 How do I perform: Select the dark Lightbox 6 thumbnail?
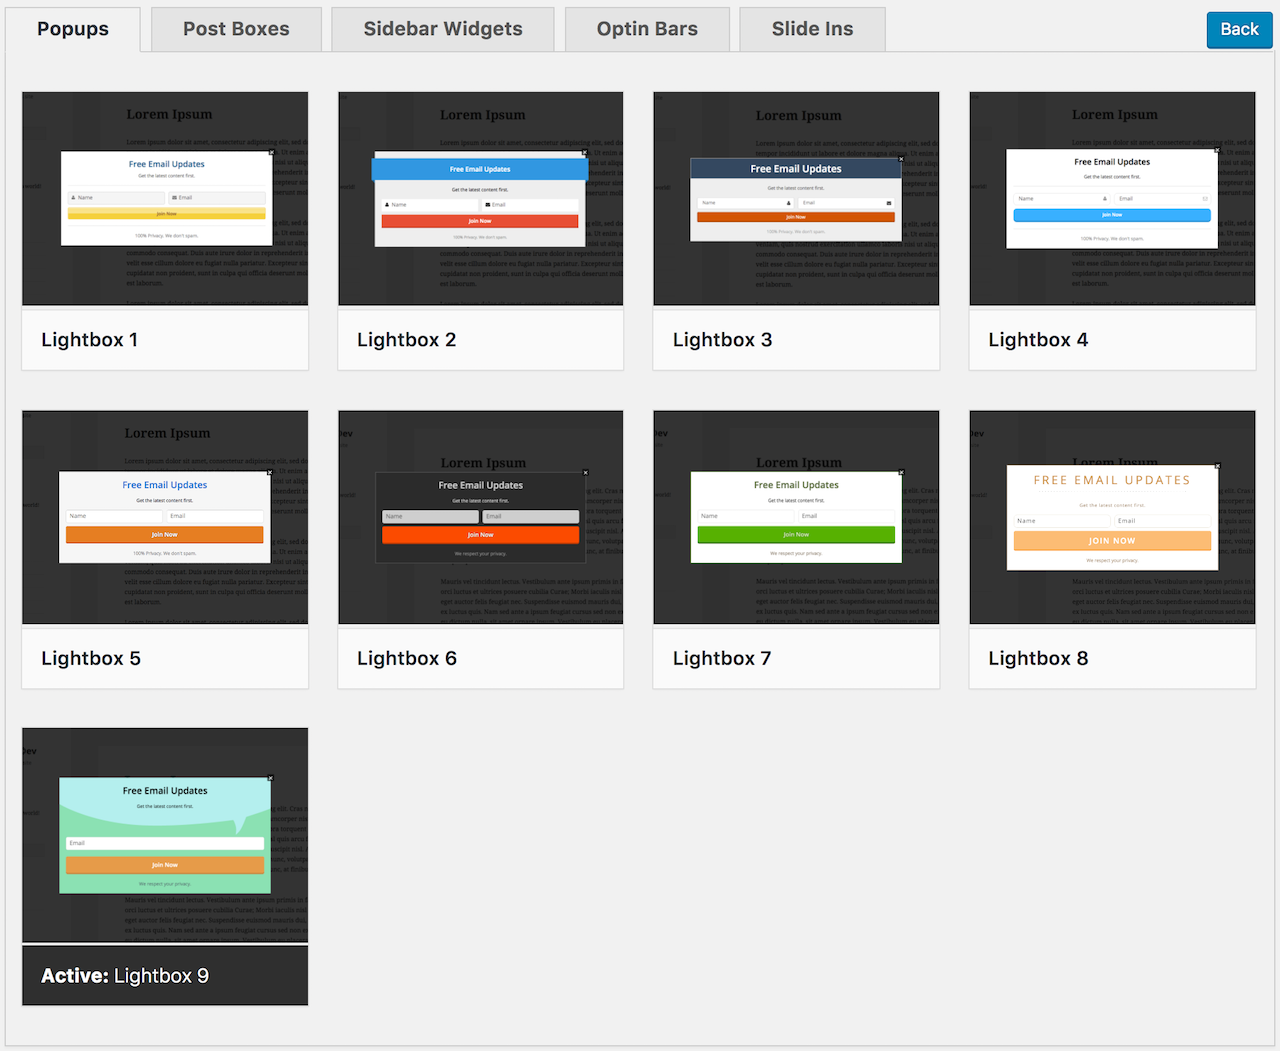pos(481,517)
